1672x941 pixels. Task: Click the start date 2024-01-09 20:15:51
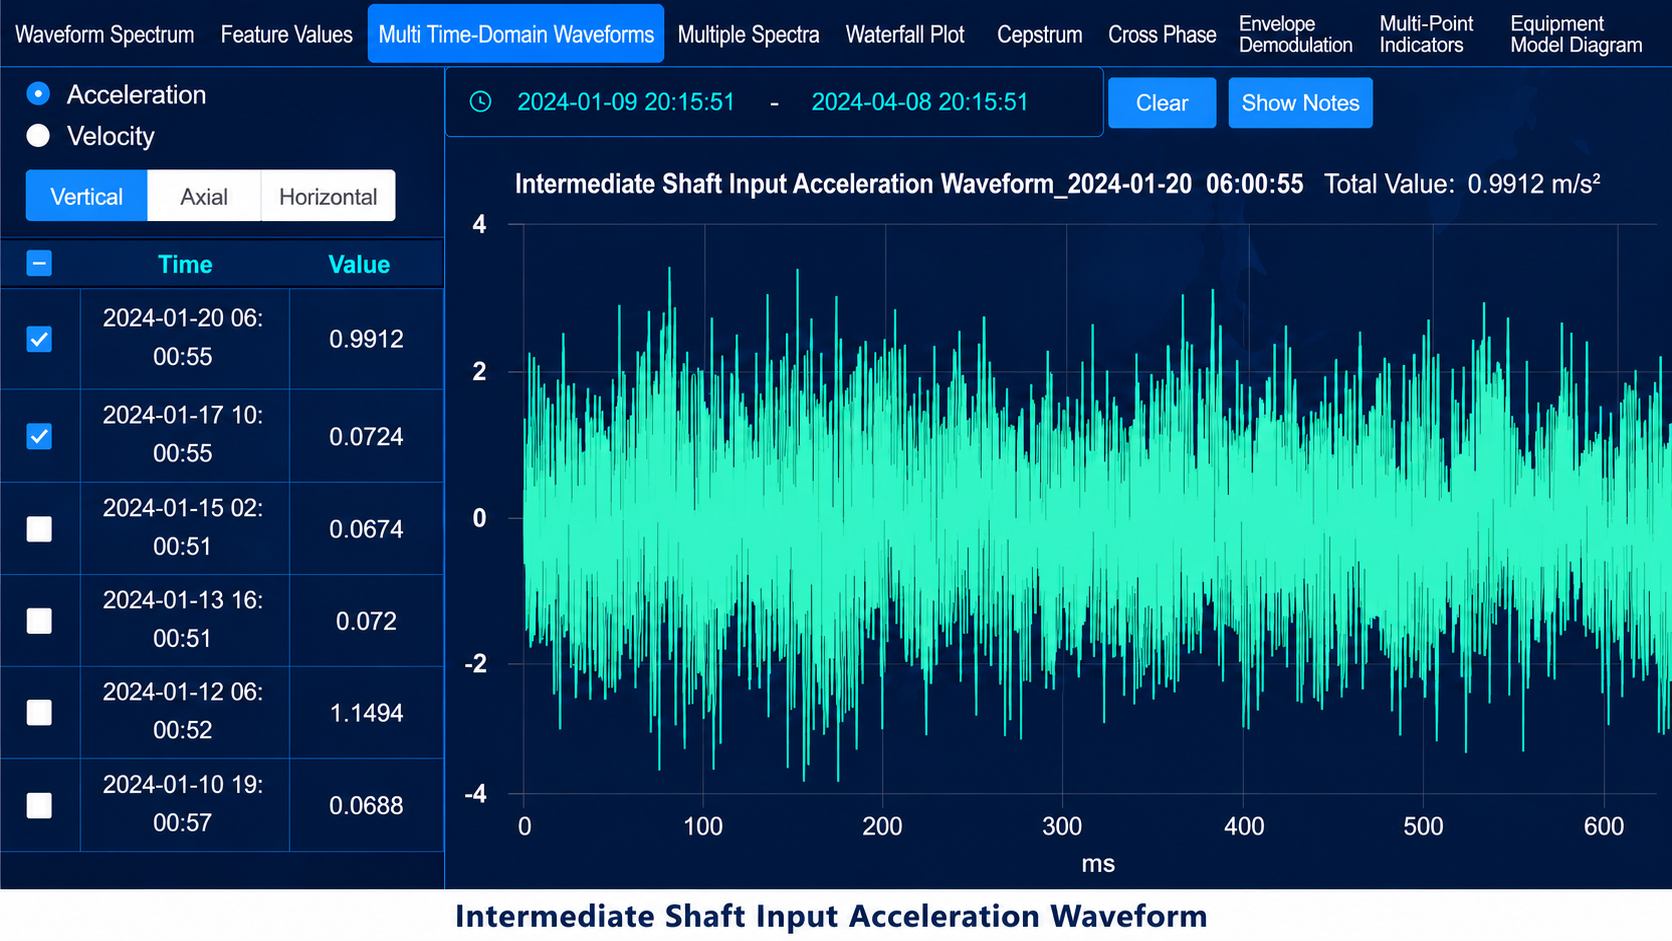626,102
